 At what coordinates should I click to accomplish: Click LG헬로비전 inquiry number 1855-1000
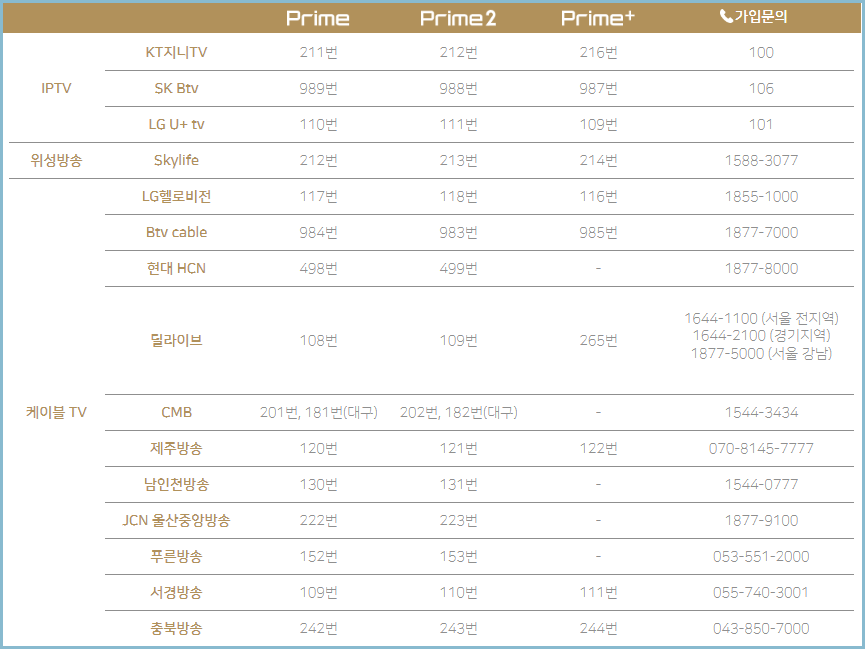pyautogui.click(x=761, y=196)
